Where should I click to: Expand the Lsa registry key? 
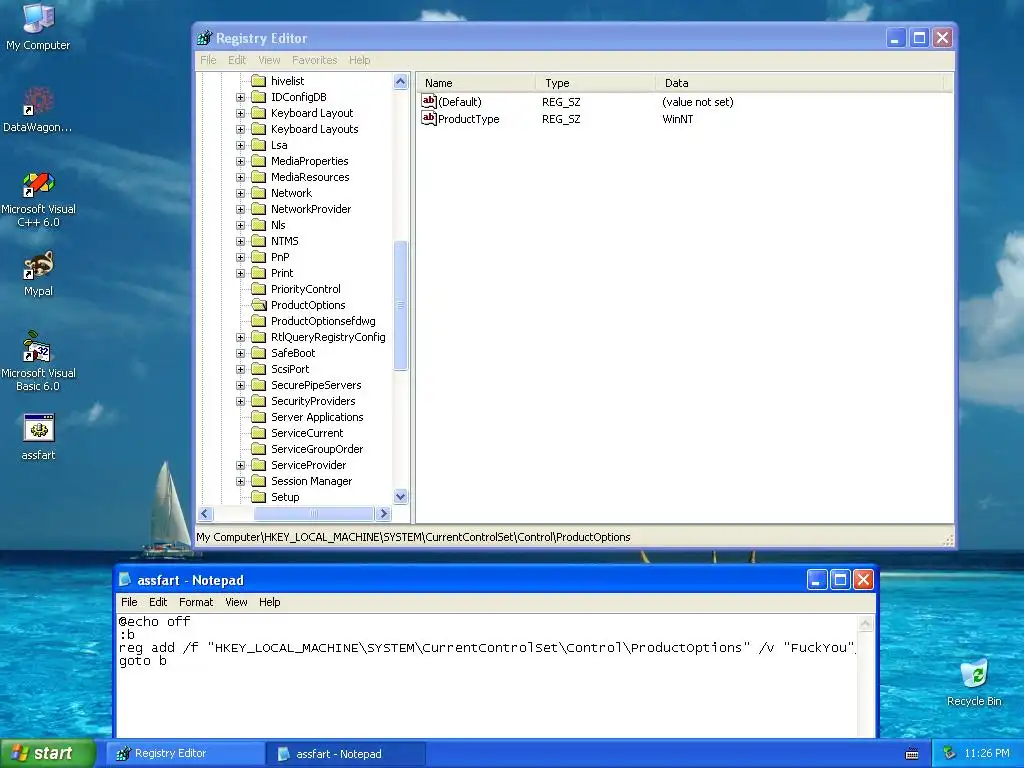tap(240, 145)
